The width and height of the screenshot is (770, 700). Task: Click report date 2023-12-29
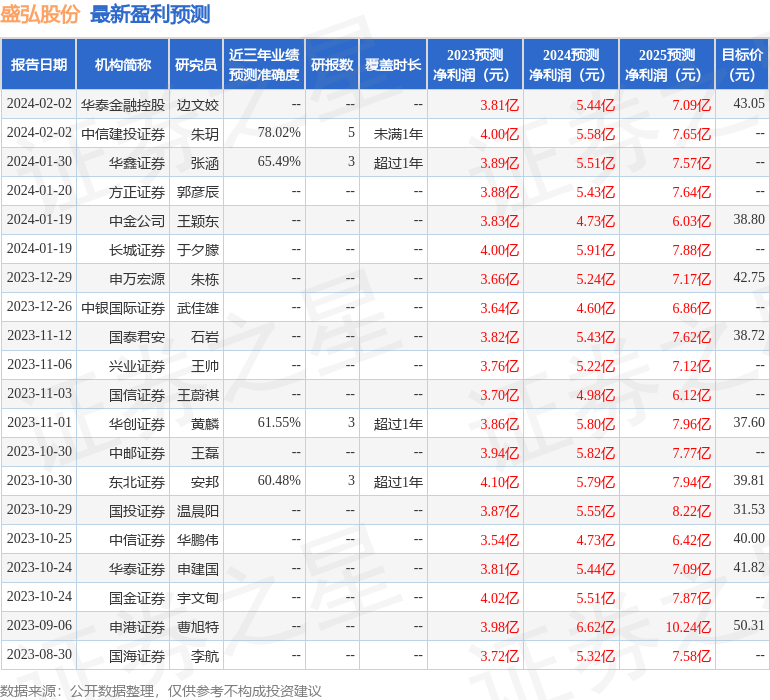tap(39, 277)
